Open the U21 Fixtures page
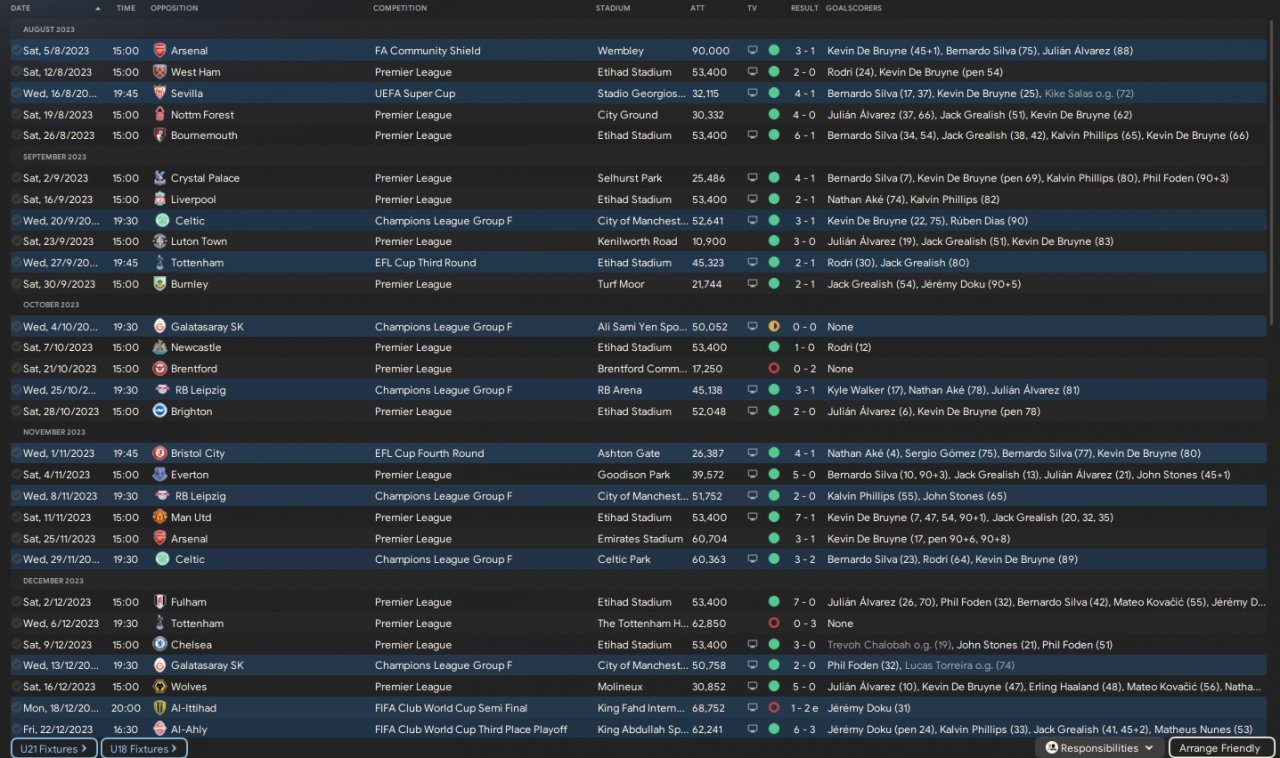 coord(54,748)
